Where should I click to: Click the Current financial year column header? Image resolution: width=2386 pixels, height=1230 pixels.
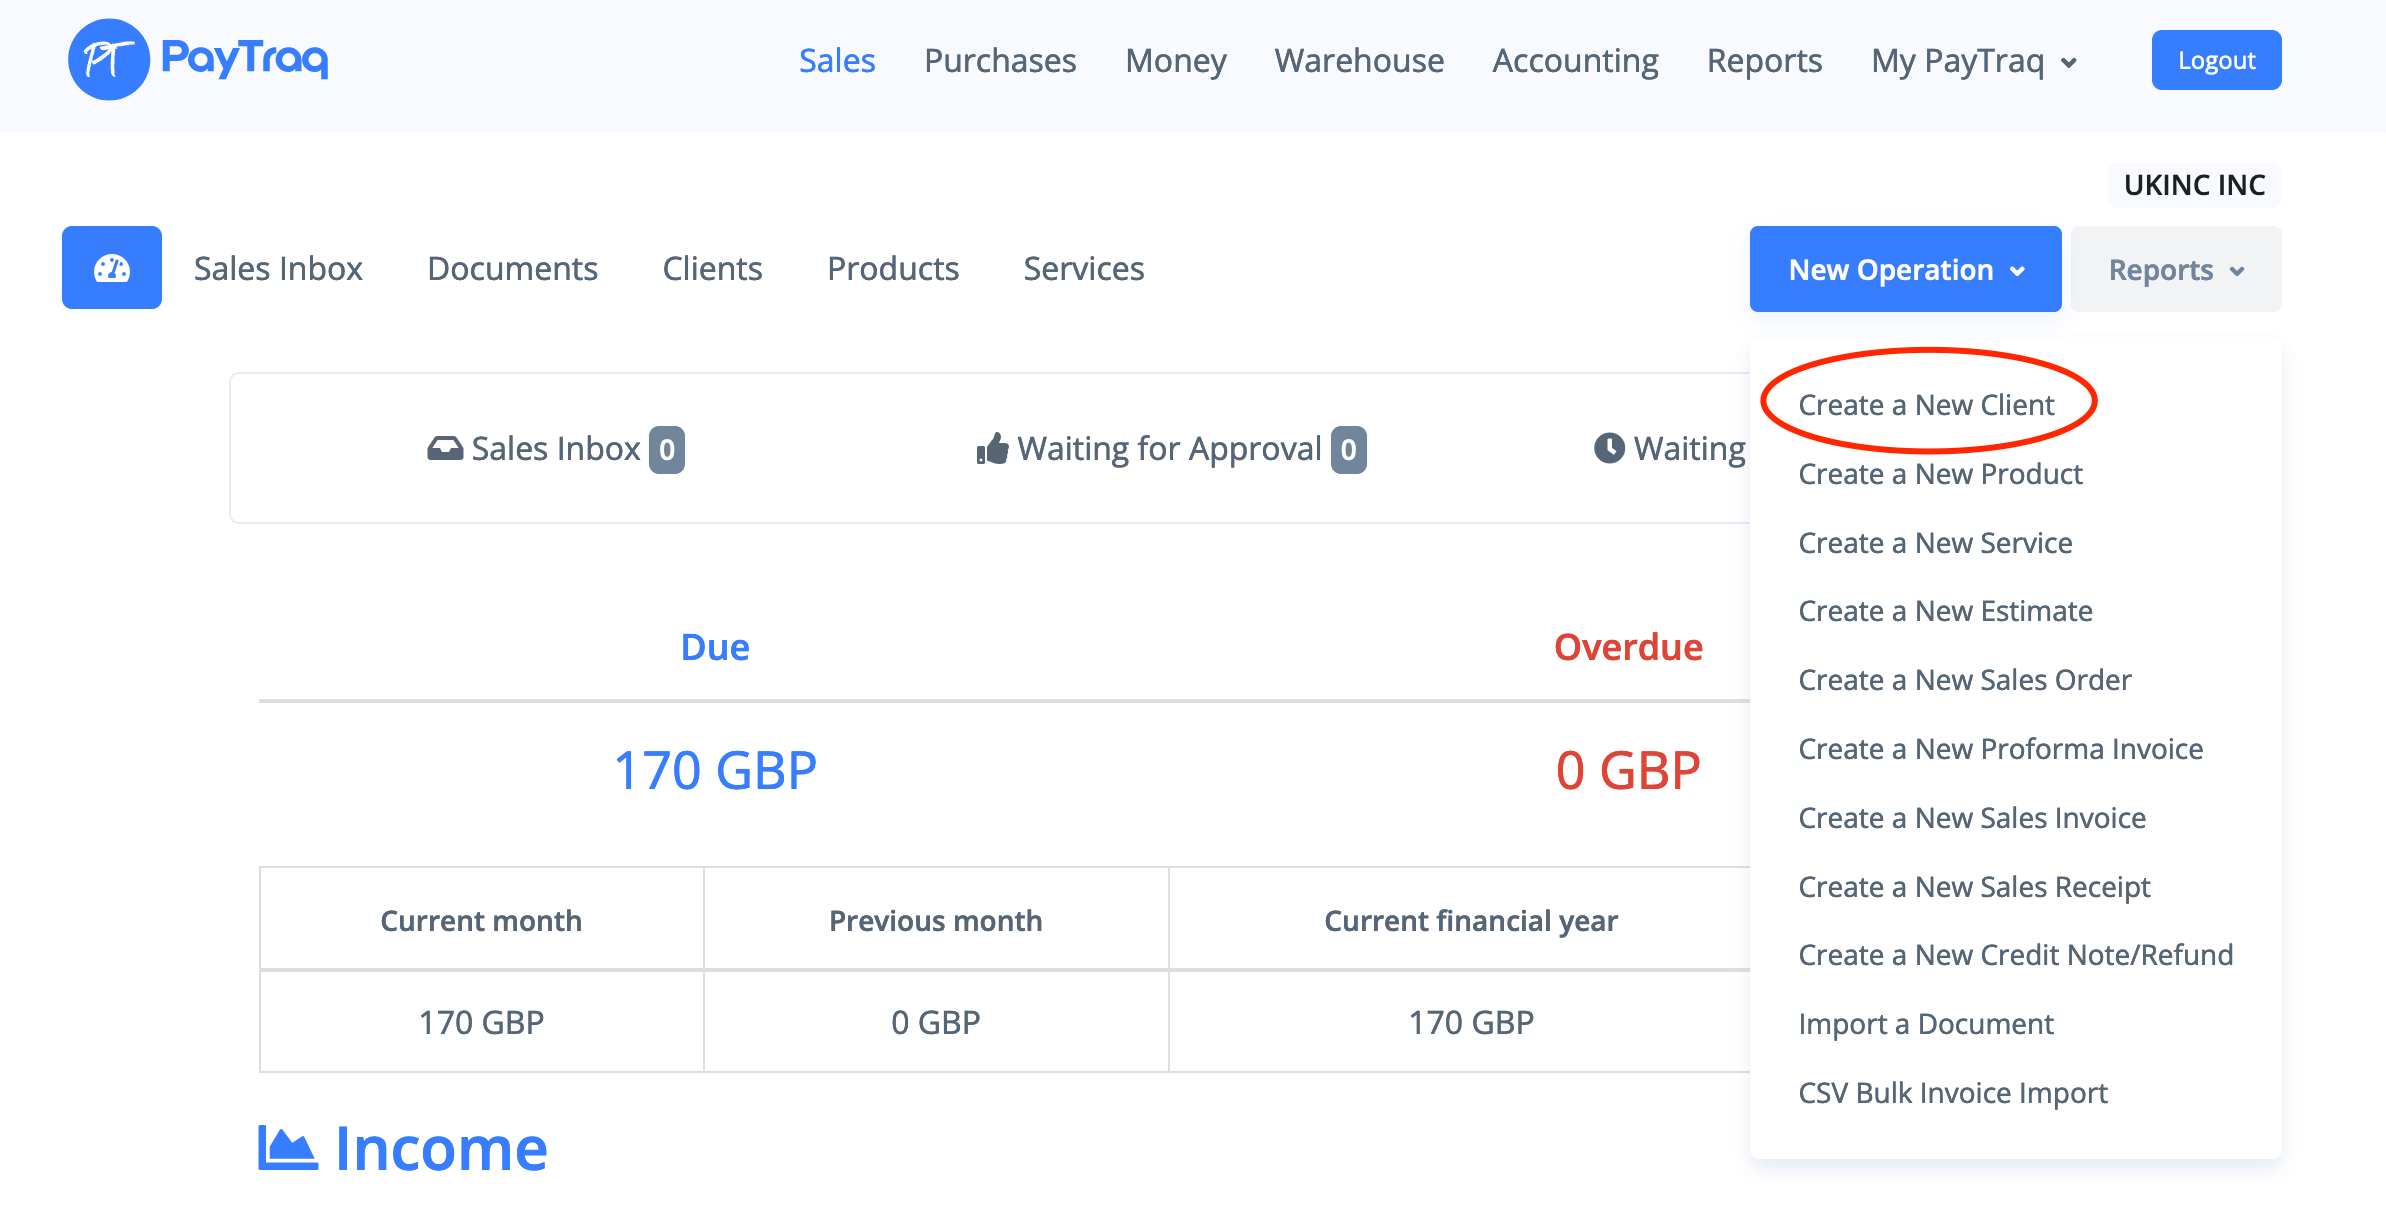tap(1471, 921)
